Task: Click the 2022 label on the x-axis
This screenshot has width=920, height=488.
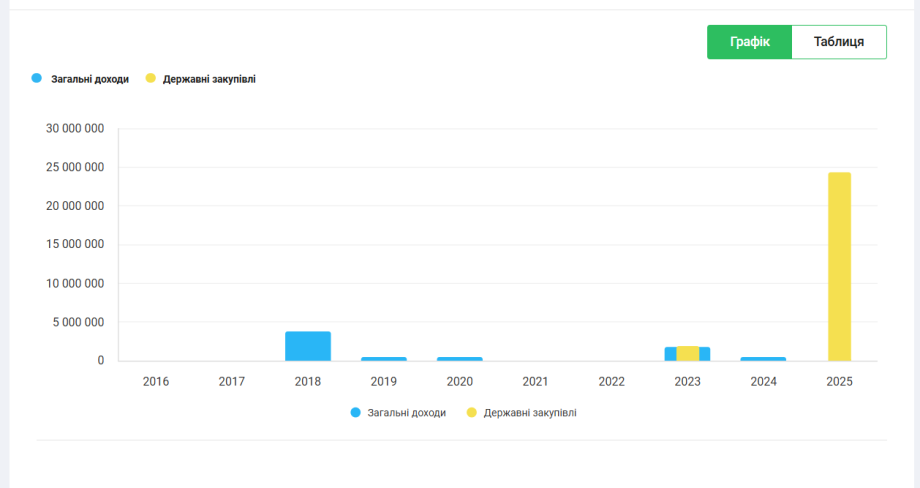Action: [x=611, y=381]
